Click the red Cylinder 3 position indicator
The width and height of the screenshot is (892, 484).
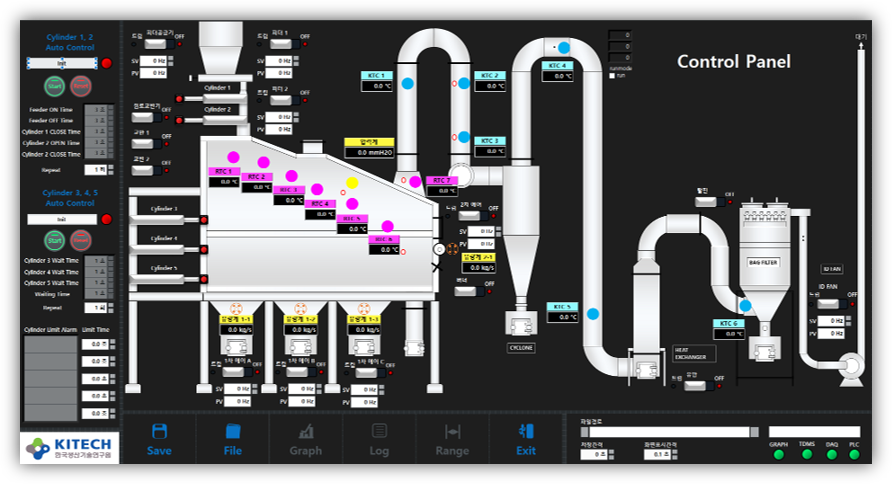click(x=204, y=220)
